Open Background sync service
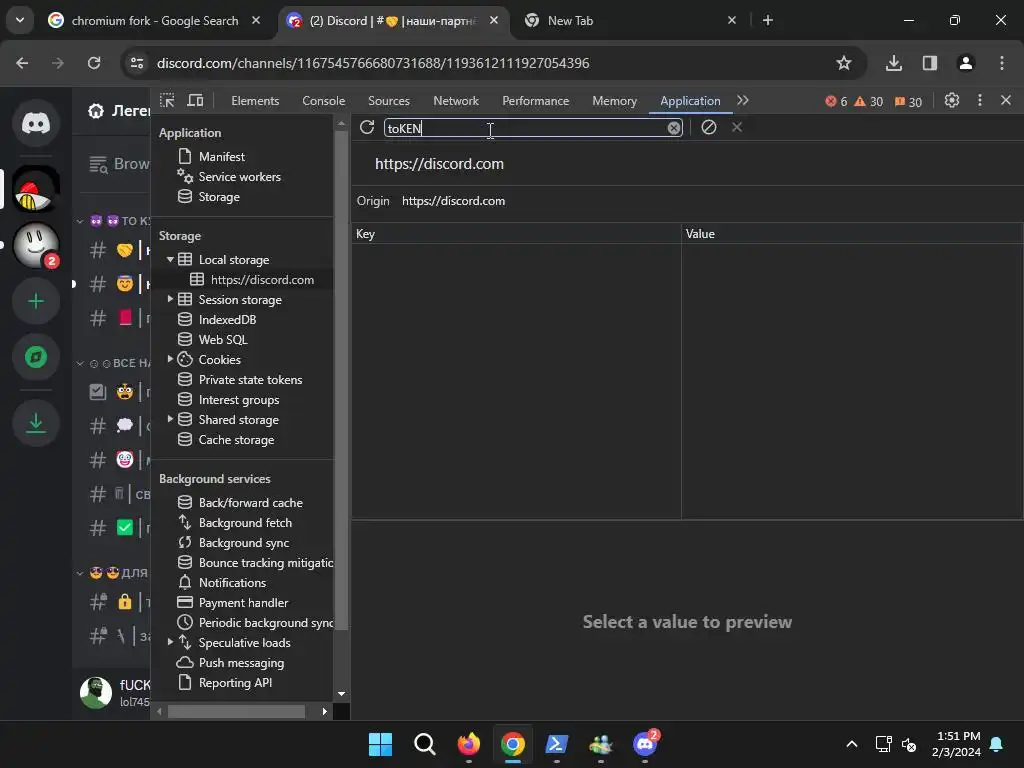This screenshot has height=768, width=1024. pyautogui.click(x=244, y=543)
